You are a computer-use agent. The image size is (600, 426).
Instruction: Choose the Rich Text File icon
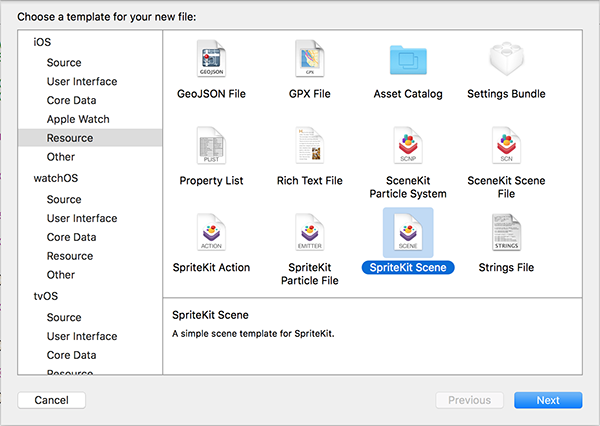(x=310, y=145)
